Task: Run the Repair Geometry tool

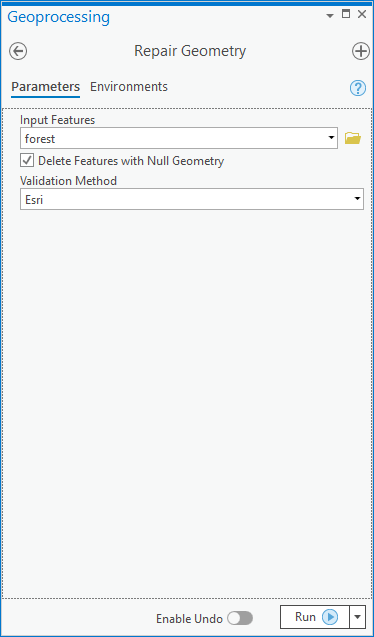Action: (315, 617)
